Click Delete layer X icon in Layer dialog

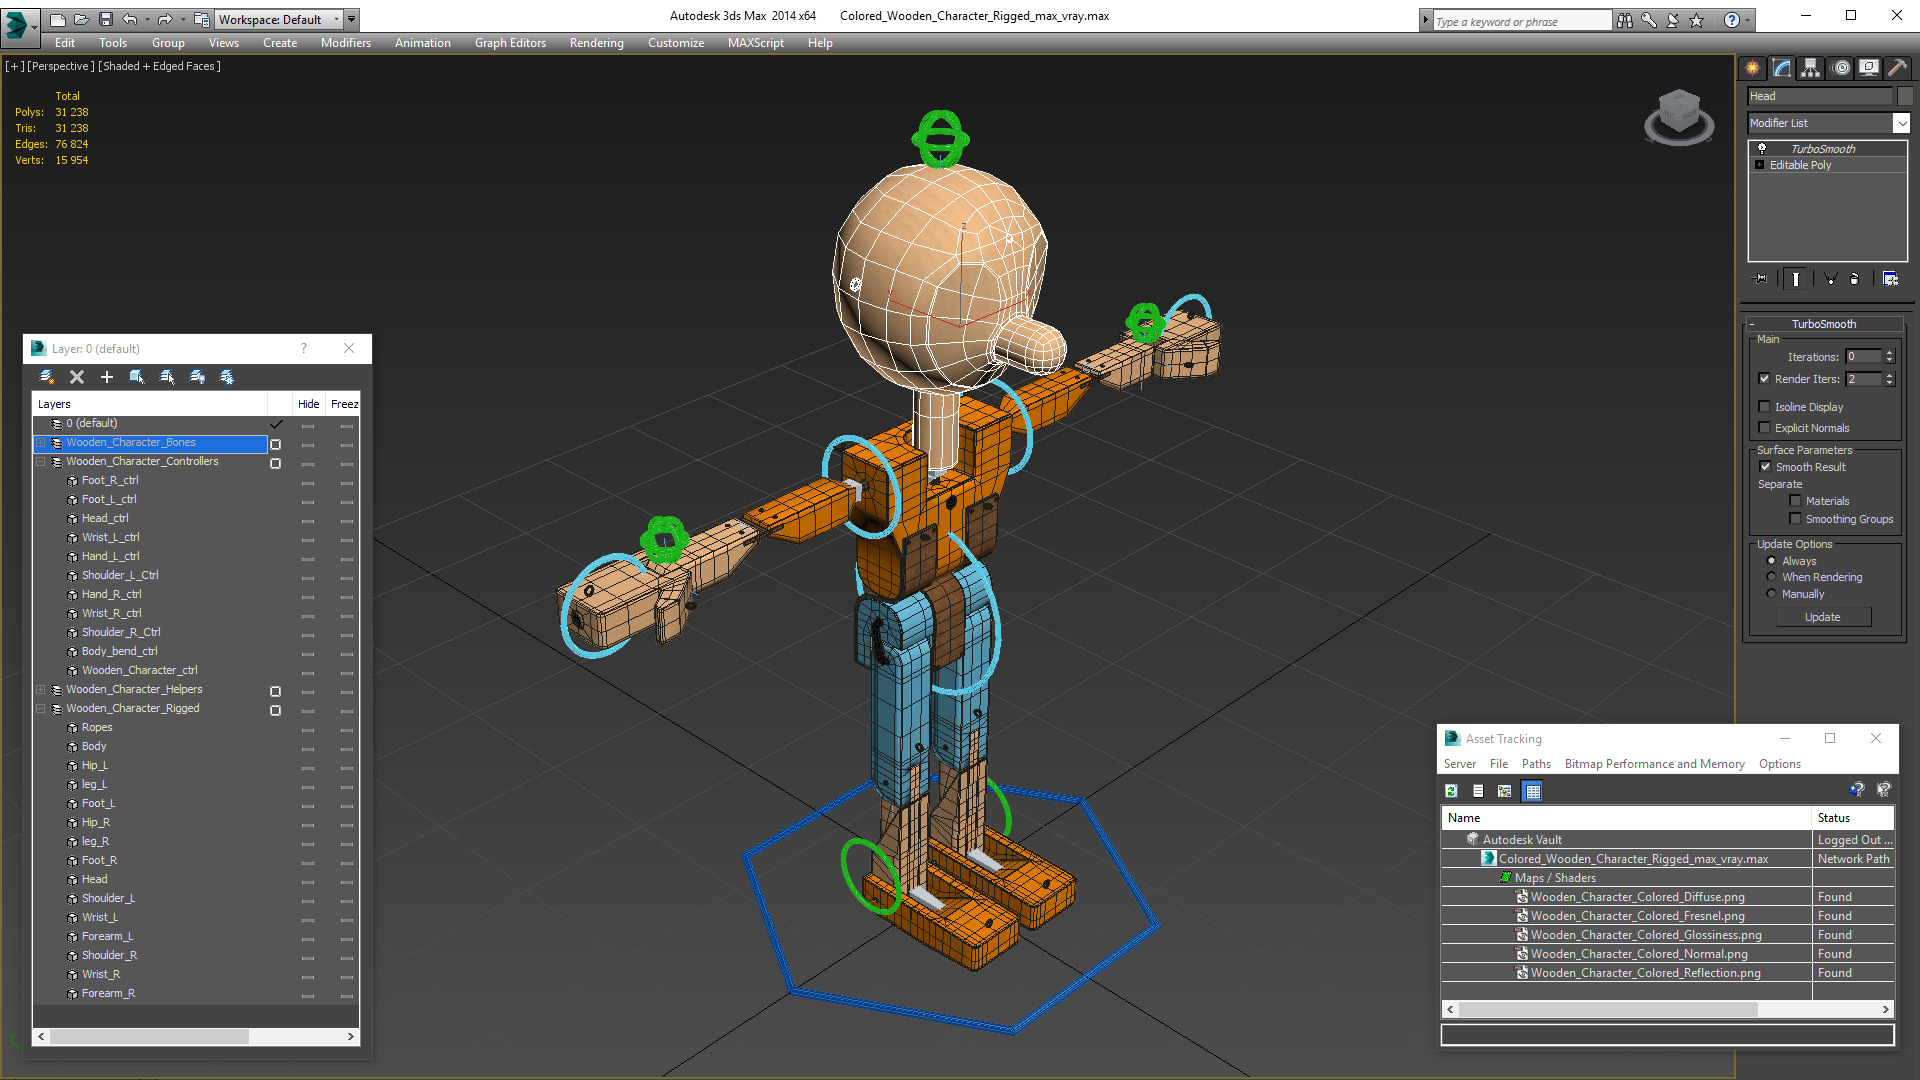coord(77,377)
